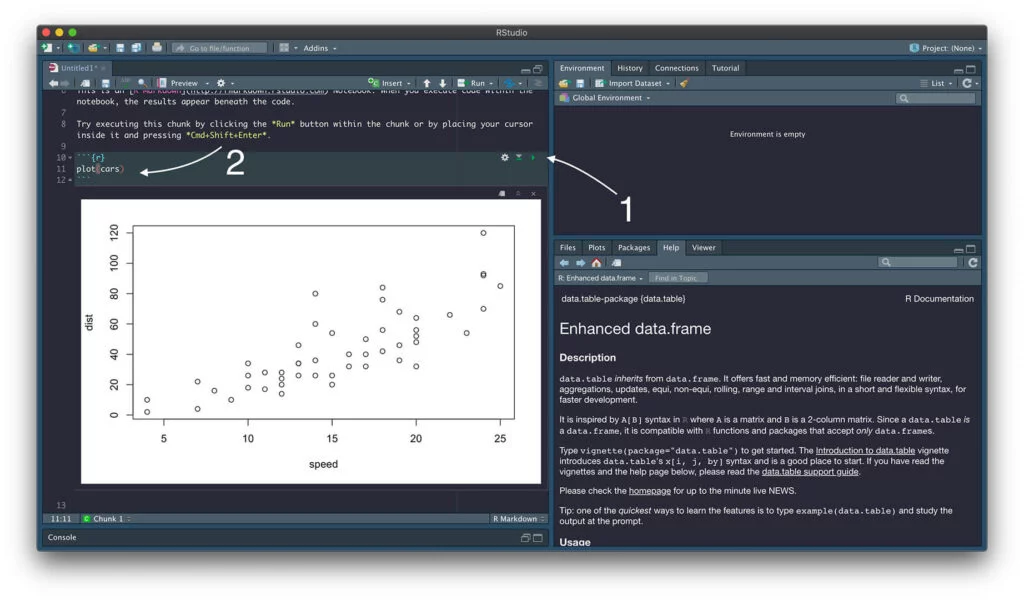Clear the environment objects with the broom icon

pos(684,84)
